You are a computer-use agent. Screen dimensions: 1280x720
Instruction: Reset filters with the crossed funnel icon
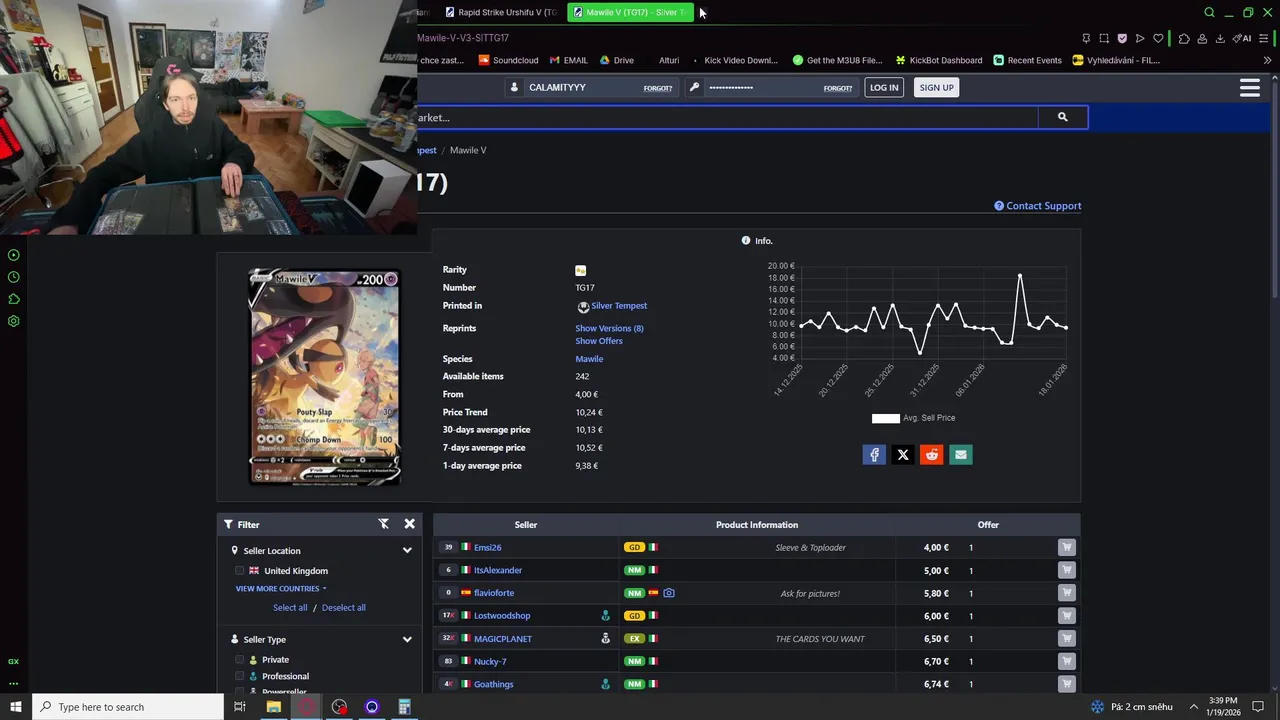(383, 524)
